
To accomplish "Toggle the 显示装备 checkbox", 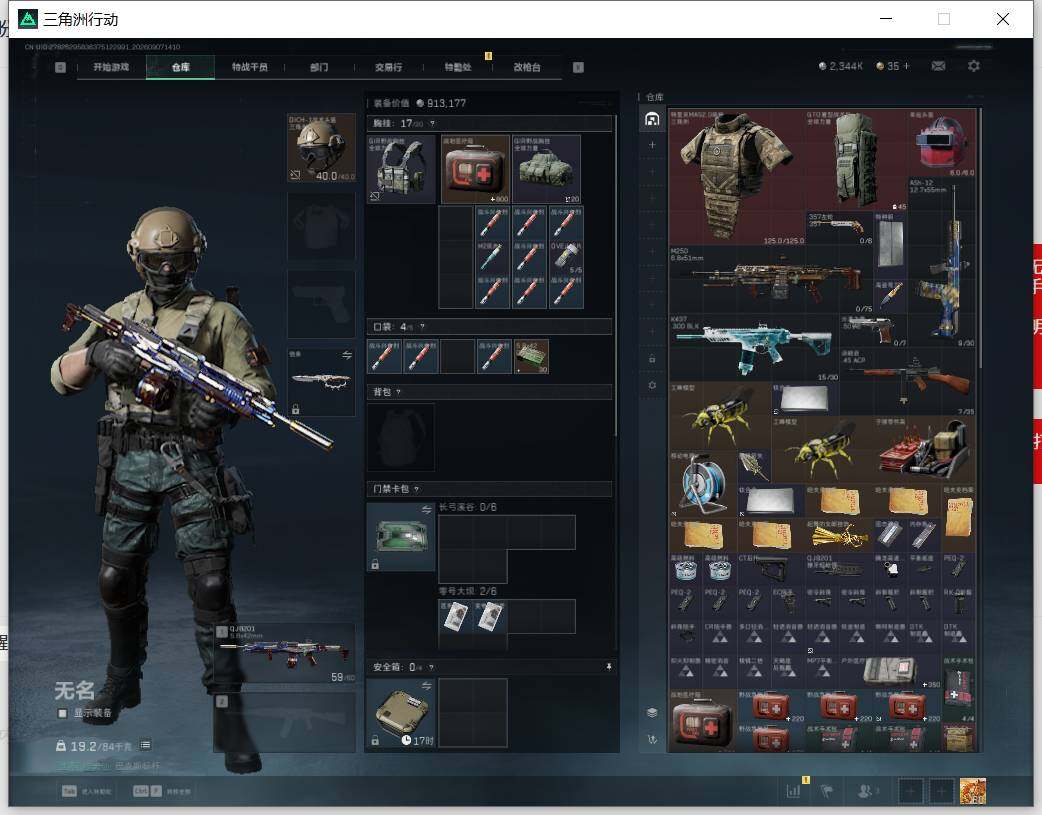I will (x=62, y=713).
